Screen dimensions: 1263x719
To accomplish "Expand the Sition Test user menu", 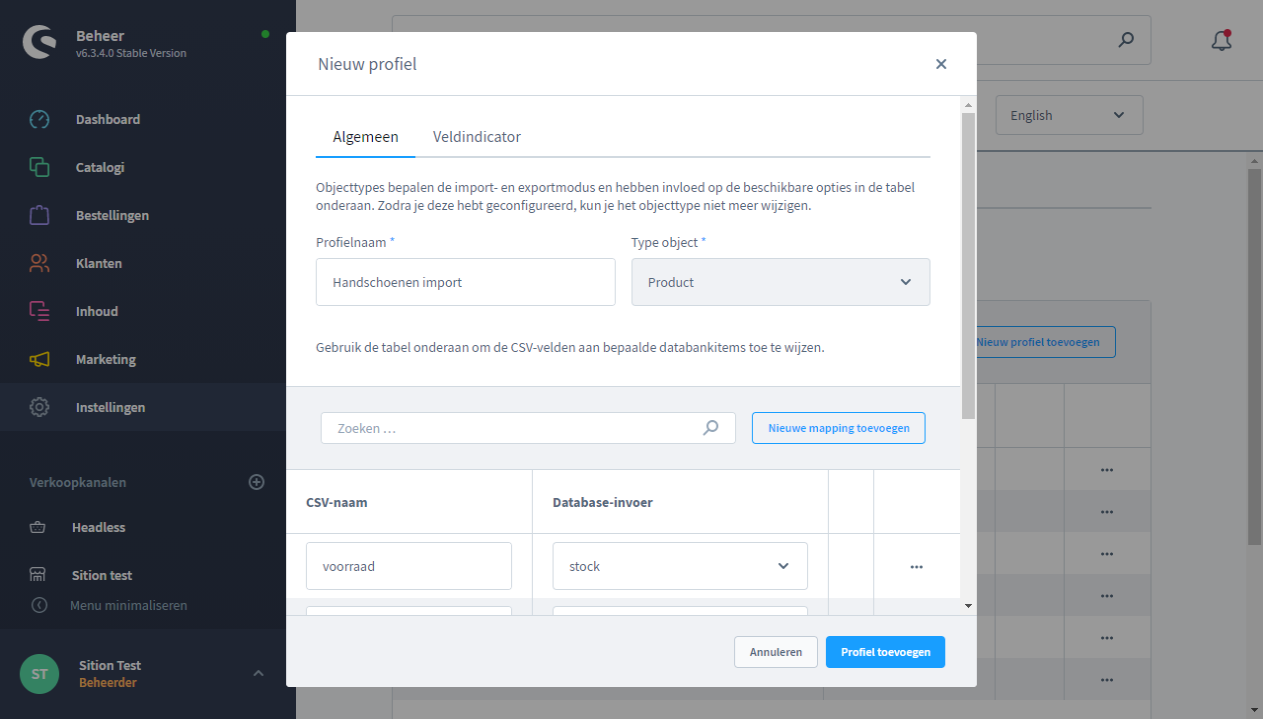I will (258, 673).
